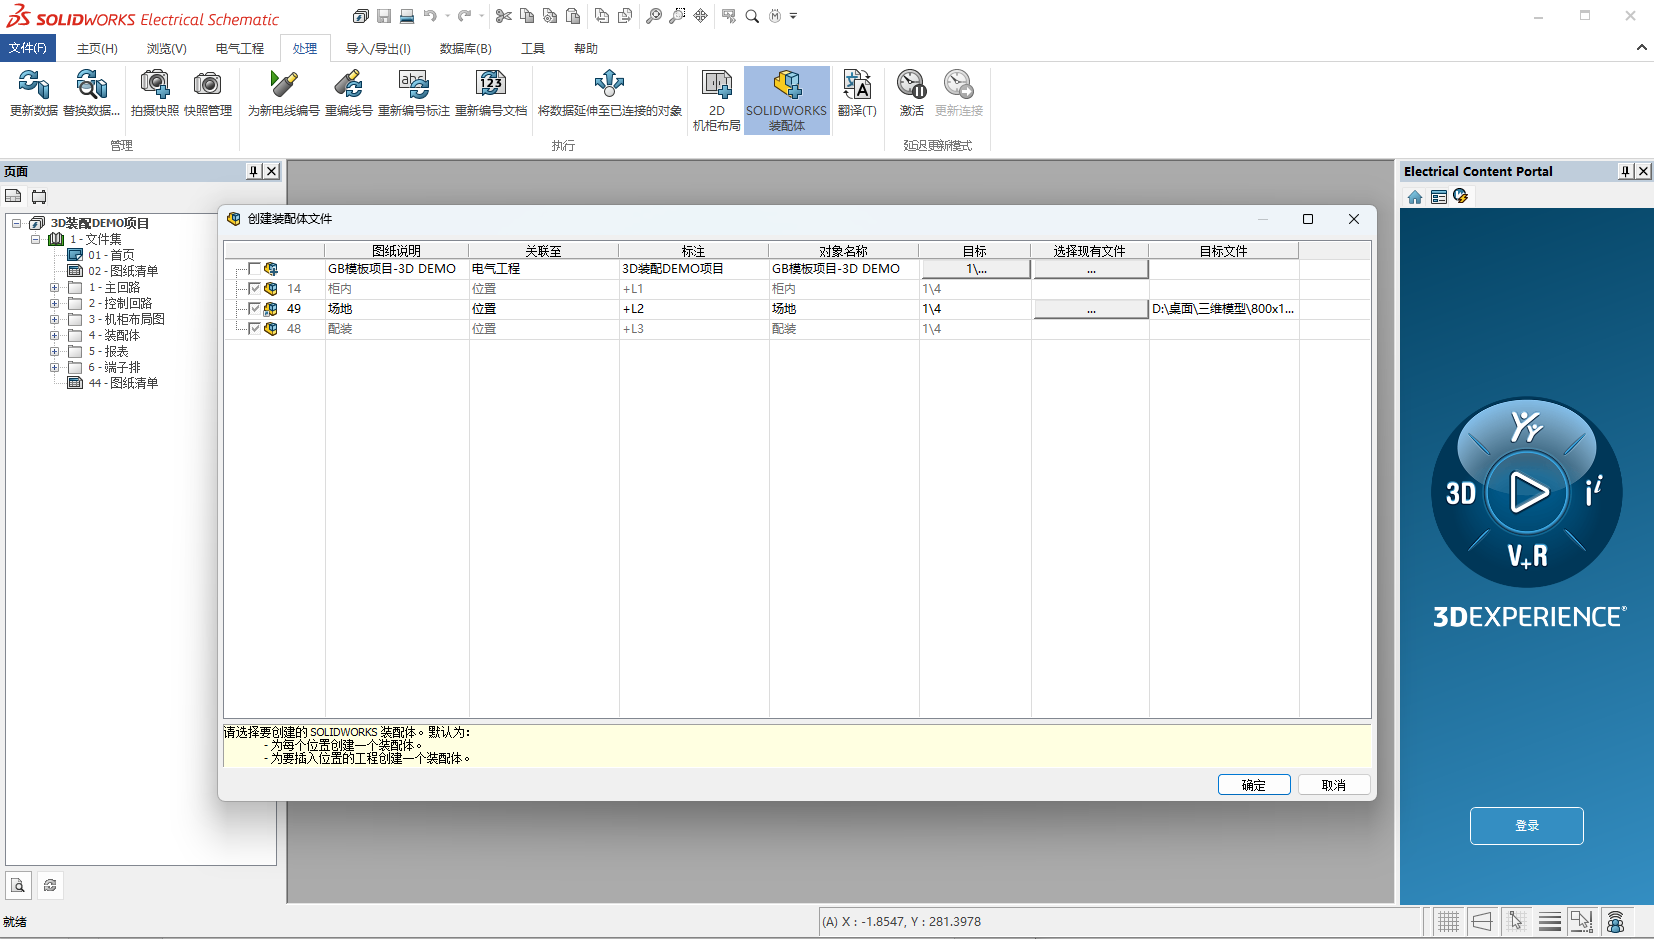Click the 3DEXPERIENCE play compass button
1654x939 pixels.
[1528, 492]
